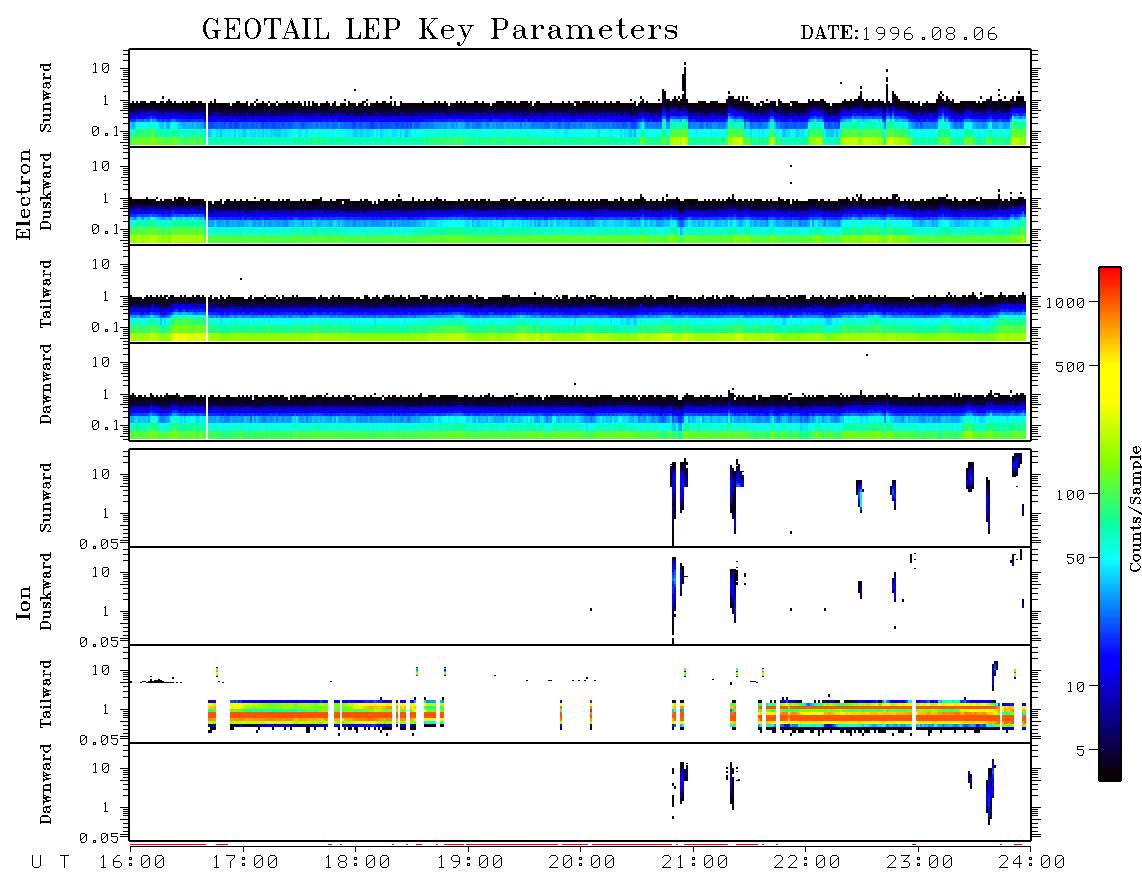This screenshot has height=880, width=1142.
Task: Select the Electron Dawnward axis label
Action: point(46,384)
